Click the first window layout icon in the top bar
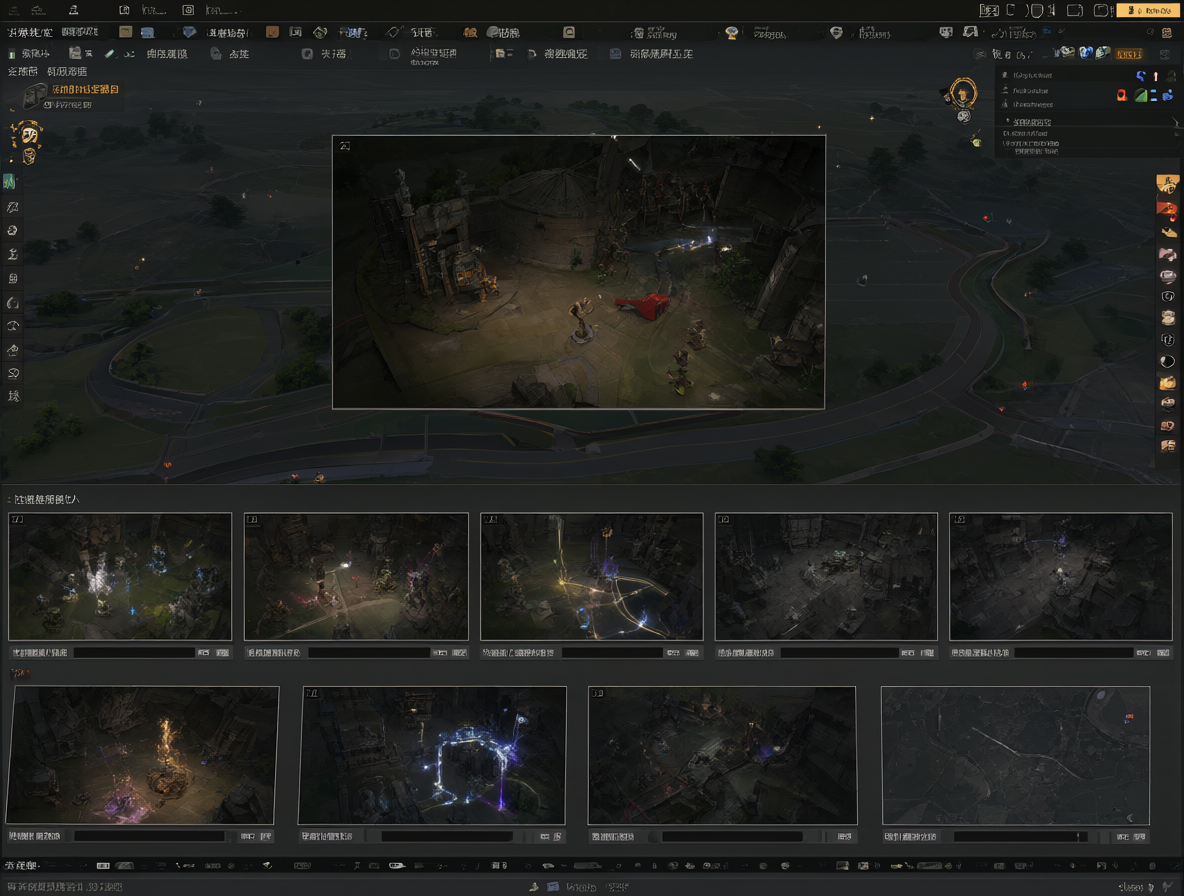Image resolution: width=1184 pixels, height=896 pixels. (x=988, y=11)
